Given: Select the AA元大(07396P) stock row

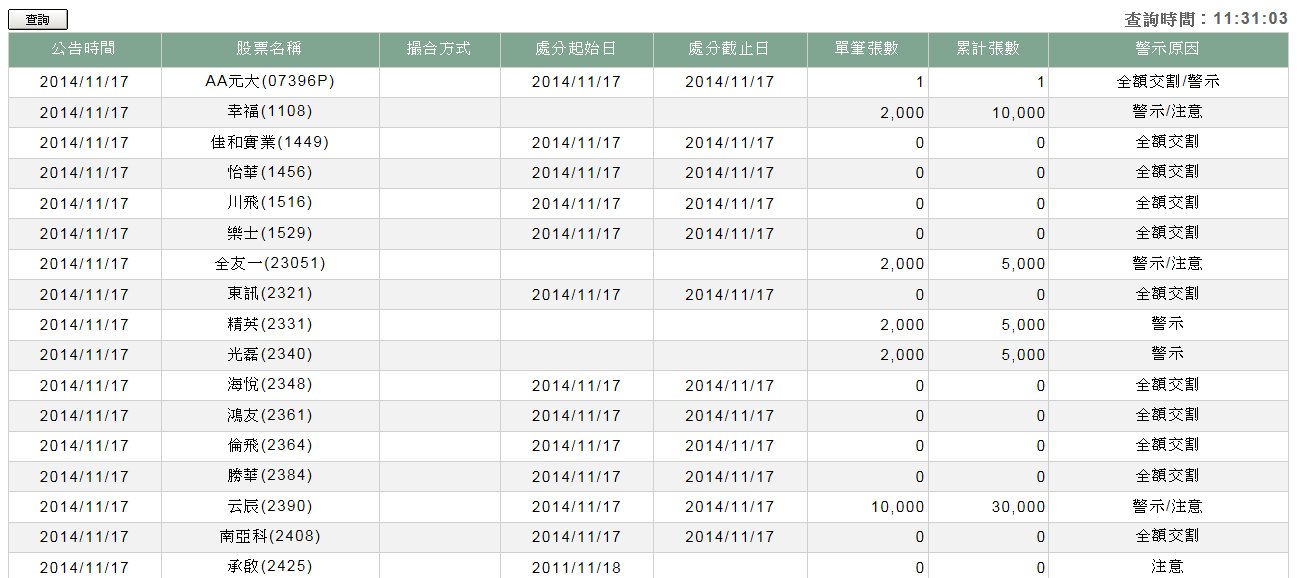Looking at the screenshot, I should click(269, 82).
